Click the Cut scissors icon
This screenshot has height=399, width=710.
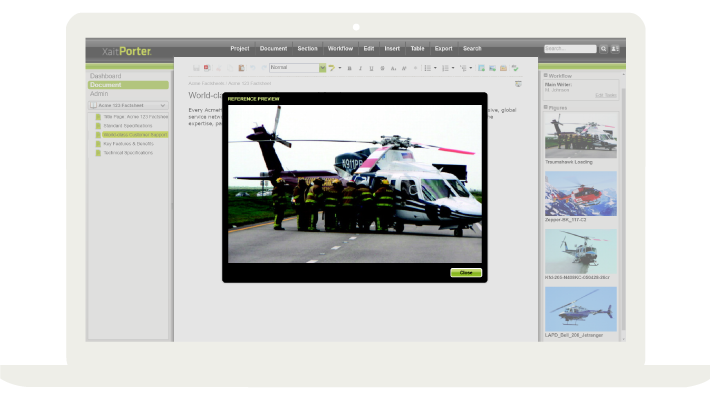click(x=219, y=68)
